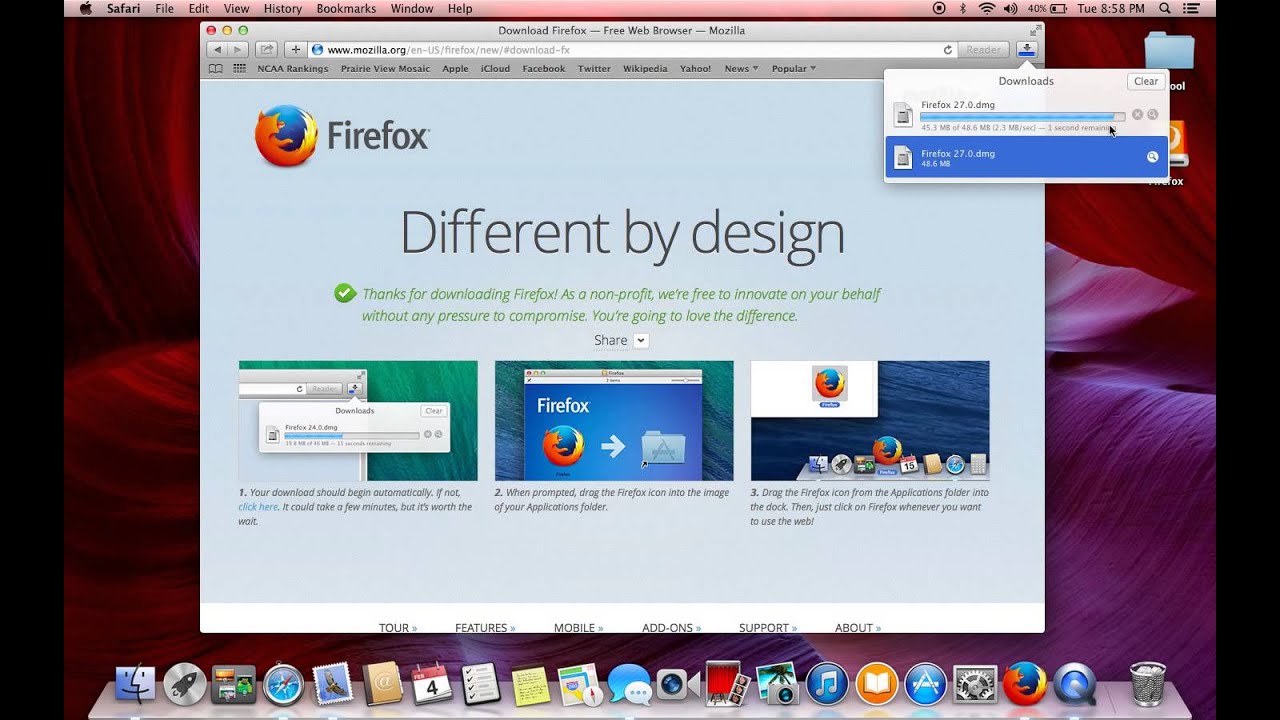
Task: Go to the SUPPORT page link
Action: tap(767, 628)
